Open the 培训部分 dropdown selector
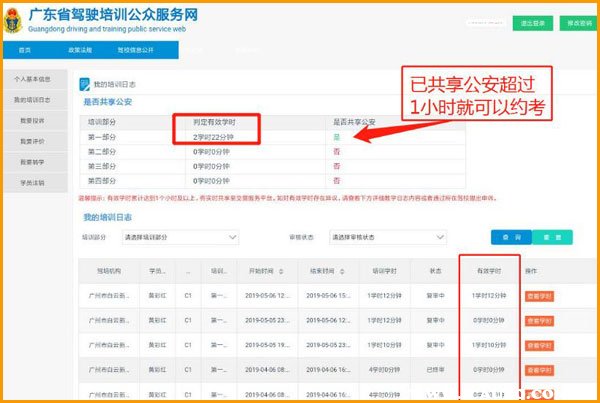Screen dimensions: 600x403 pos(179,238)
